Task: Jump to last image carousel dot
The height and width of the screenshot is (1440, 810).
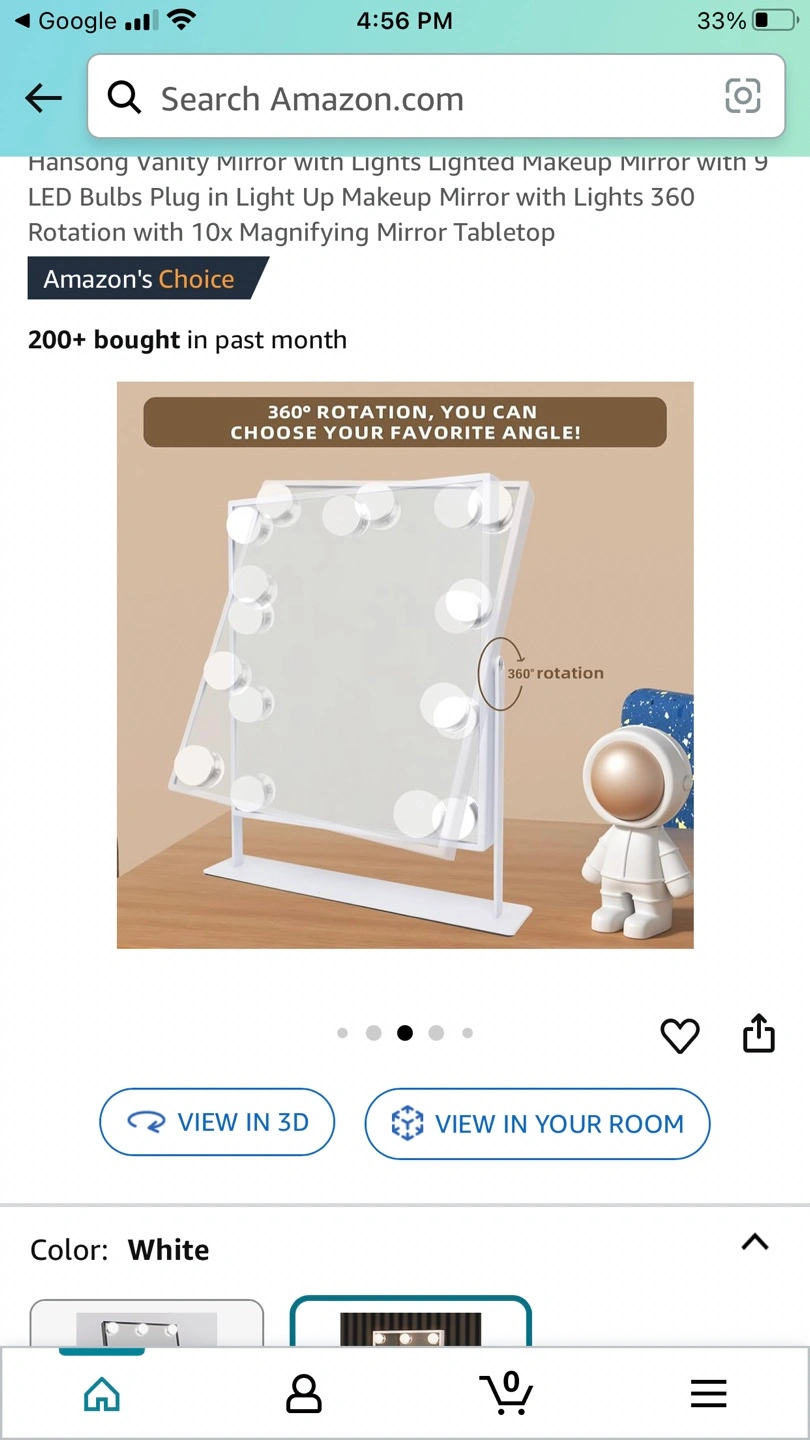Action: pos(467,1033)
